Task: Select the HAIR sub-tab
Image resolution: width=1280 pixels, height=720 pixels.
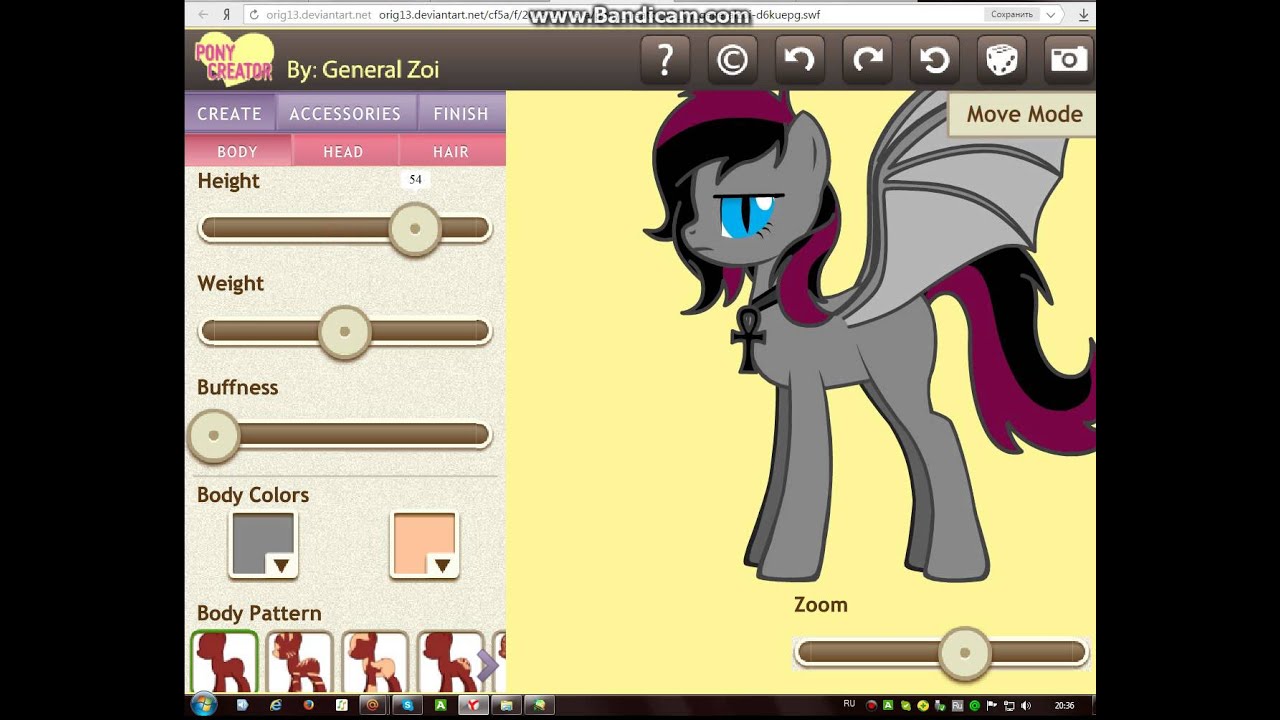Action: (451, 152)
